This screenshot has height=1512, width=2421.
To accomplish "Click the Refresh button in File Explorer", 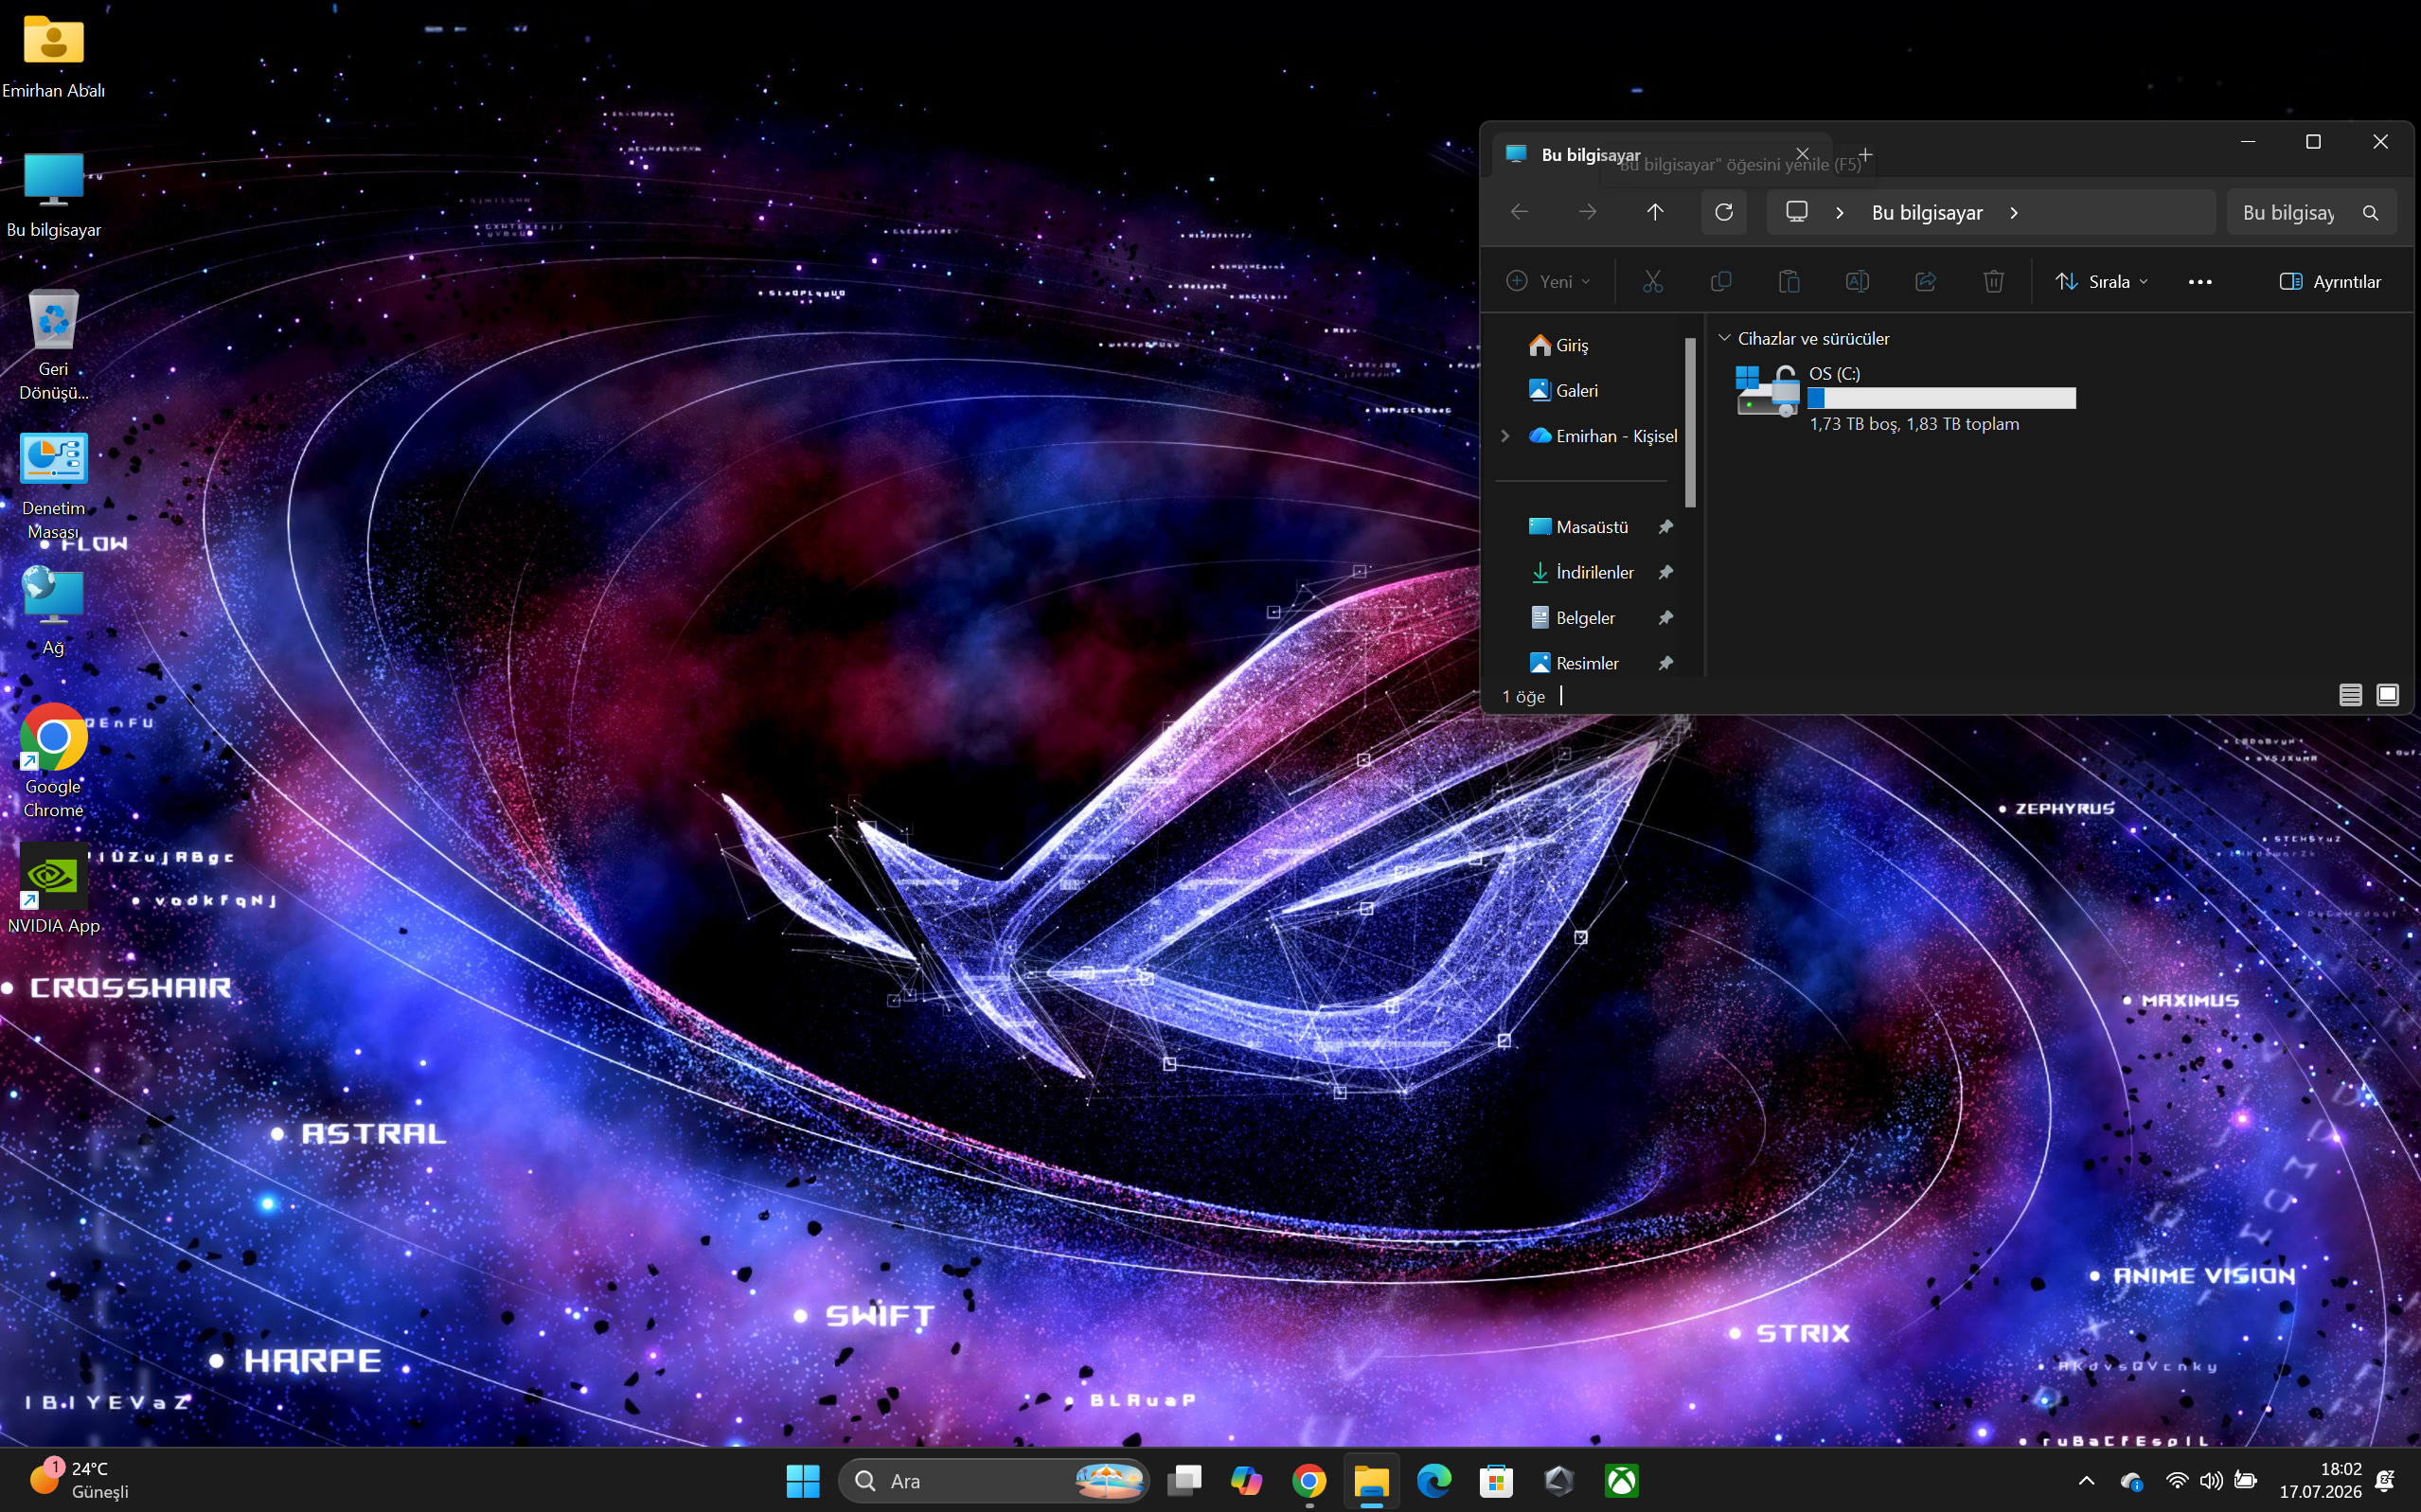I will (x=1723, y=212).
